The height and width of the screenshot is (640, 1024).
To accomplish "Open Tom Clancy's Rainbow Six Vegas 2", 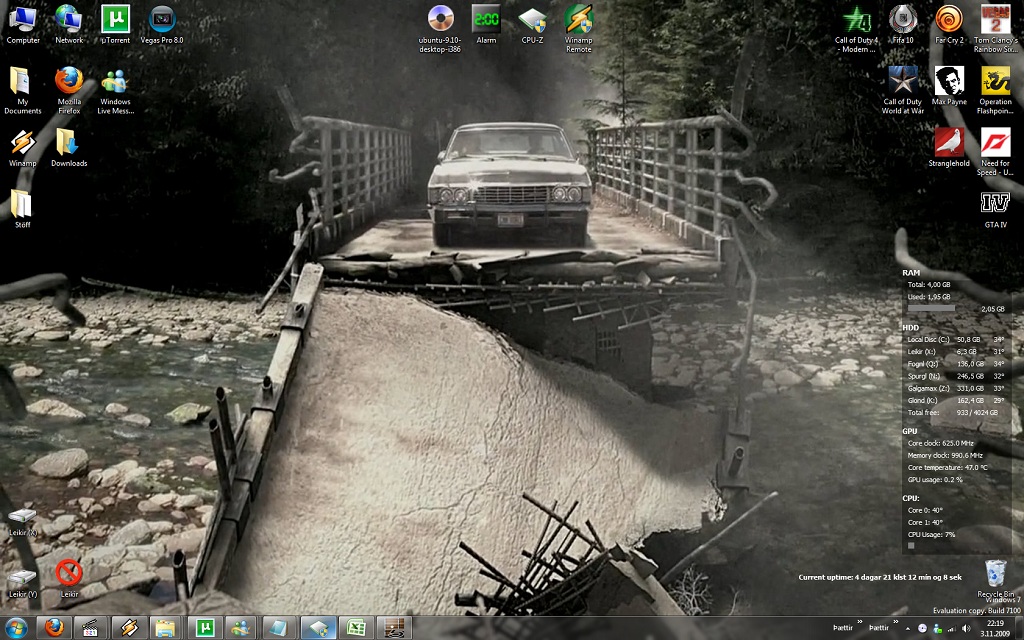I will pos(995,29).
